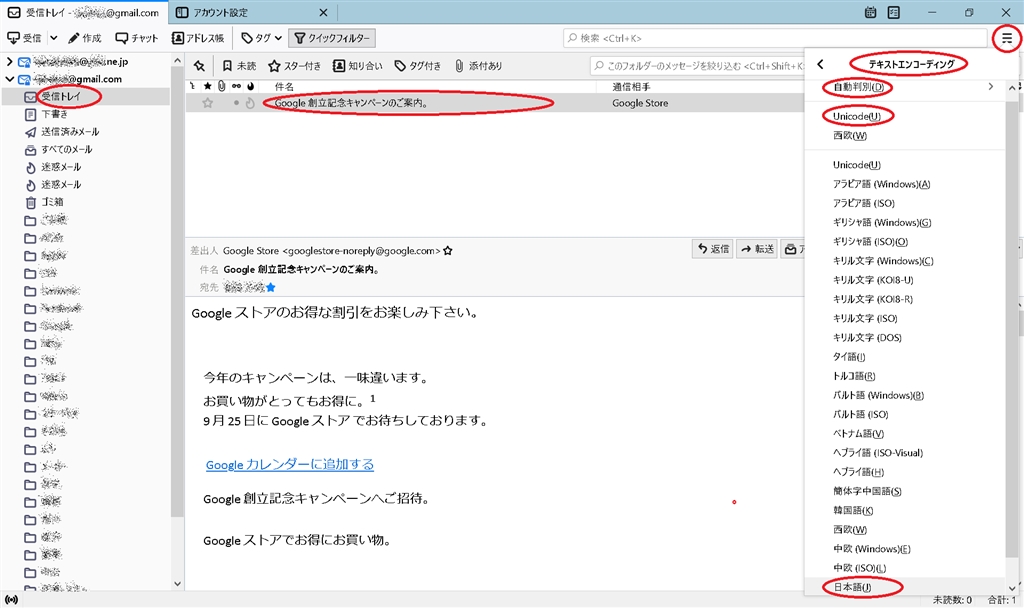1024x608 pixels.
Task: Choose タイ語 encoding
Action: [849, 357]
